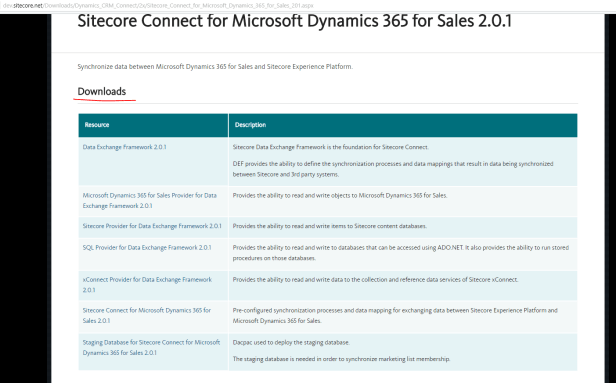
Task: Click 'staging database is needed' sentence
Action: click(x=341, y=359)
